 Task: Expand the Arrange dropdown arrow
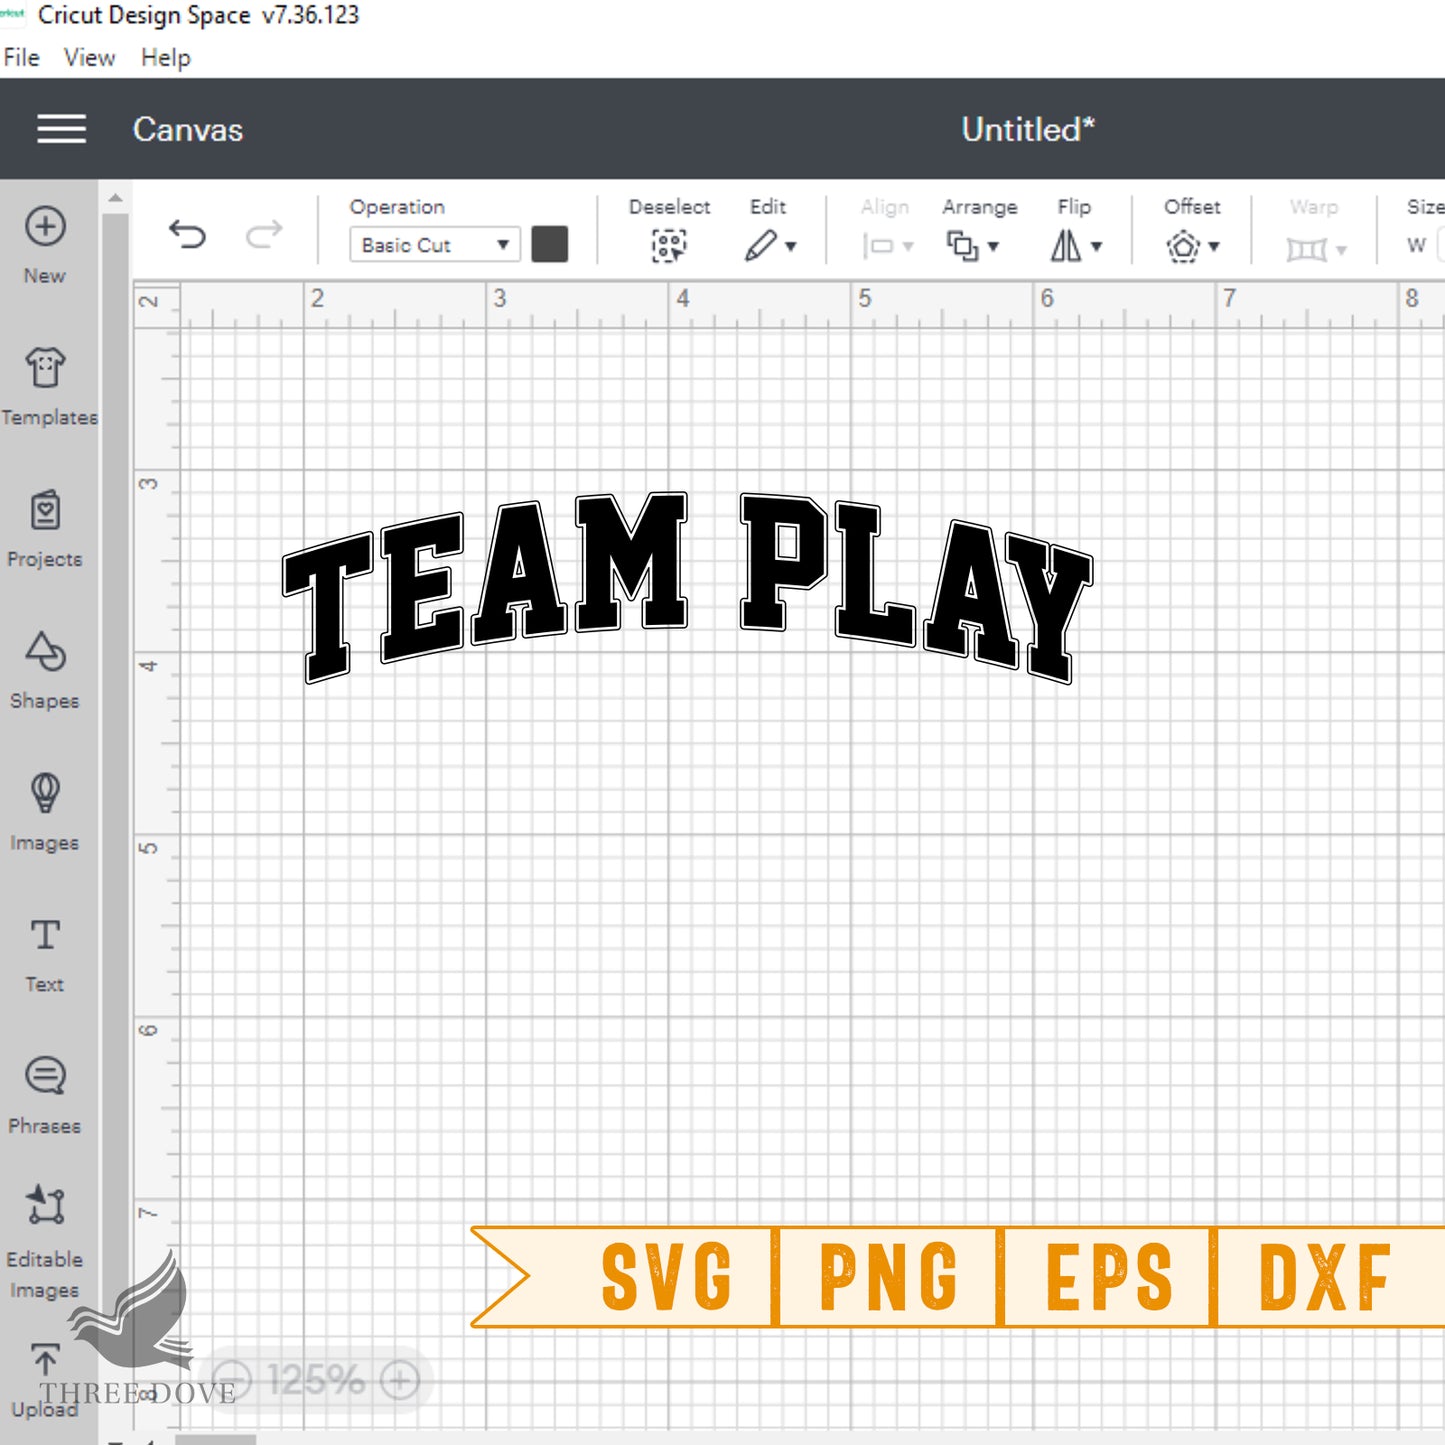tap(993, 246)
